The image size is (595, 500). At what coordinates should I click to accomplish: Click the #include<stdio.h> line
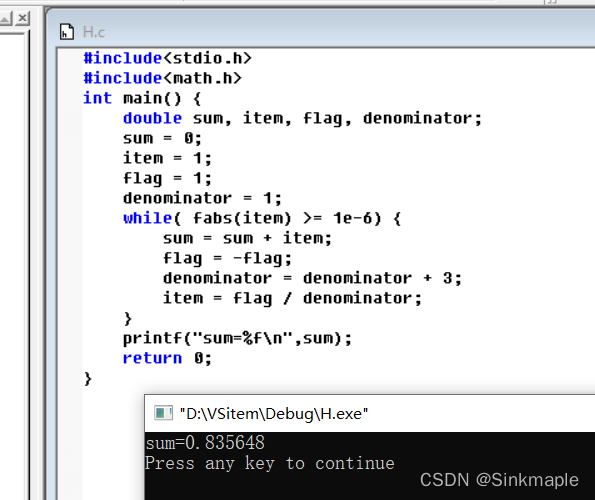click(167, 58)
